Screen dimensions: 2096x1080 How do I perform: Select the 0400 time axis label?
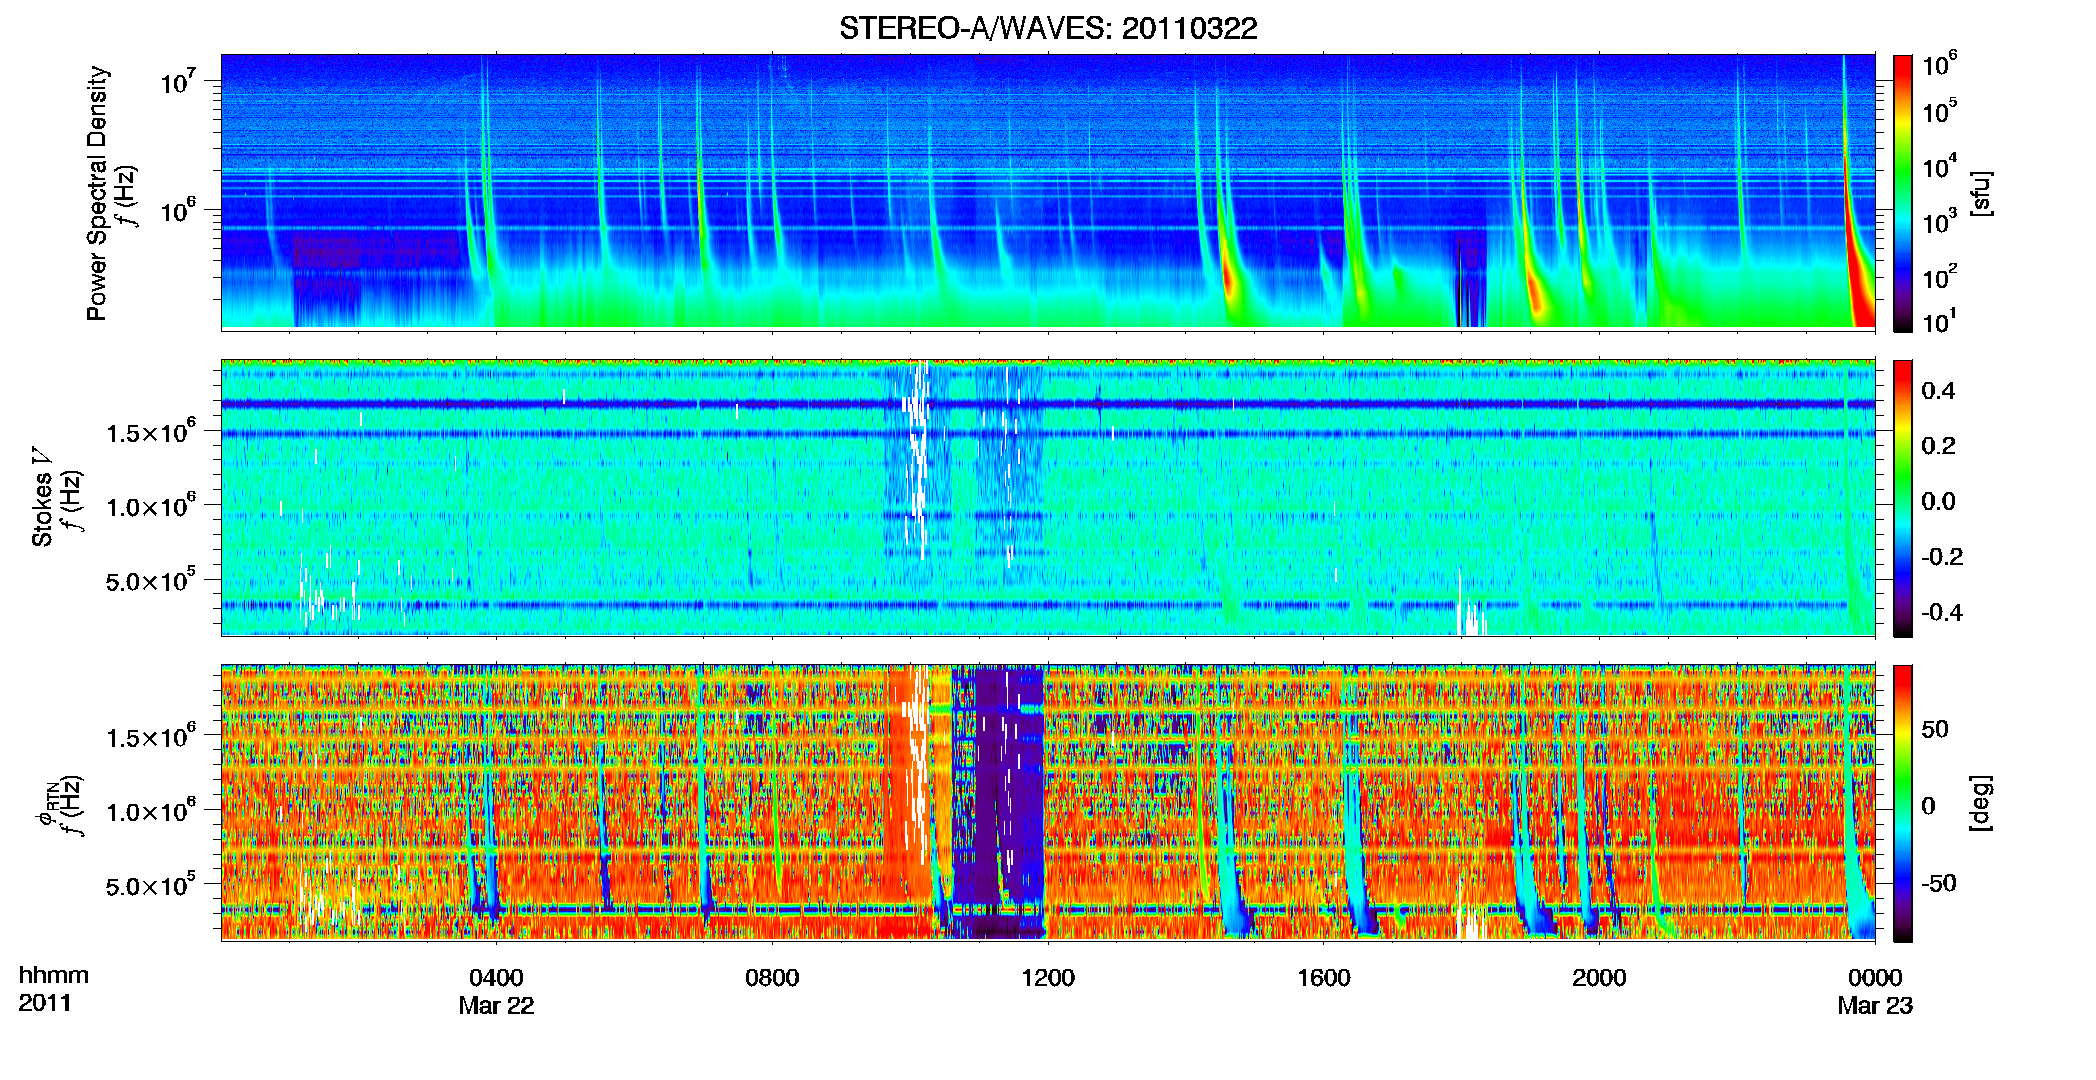coord(496,977)
